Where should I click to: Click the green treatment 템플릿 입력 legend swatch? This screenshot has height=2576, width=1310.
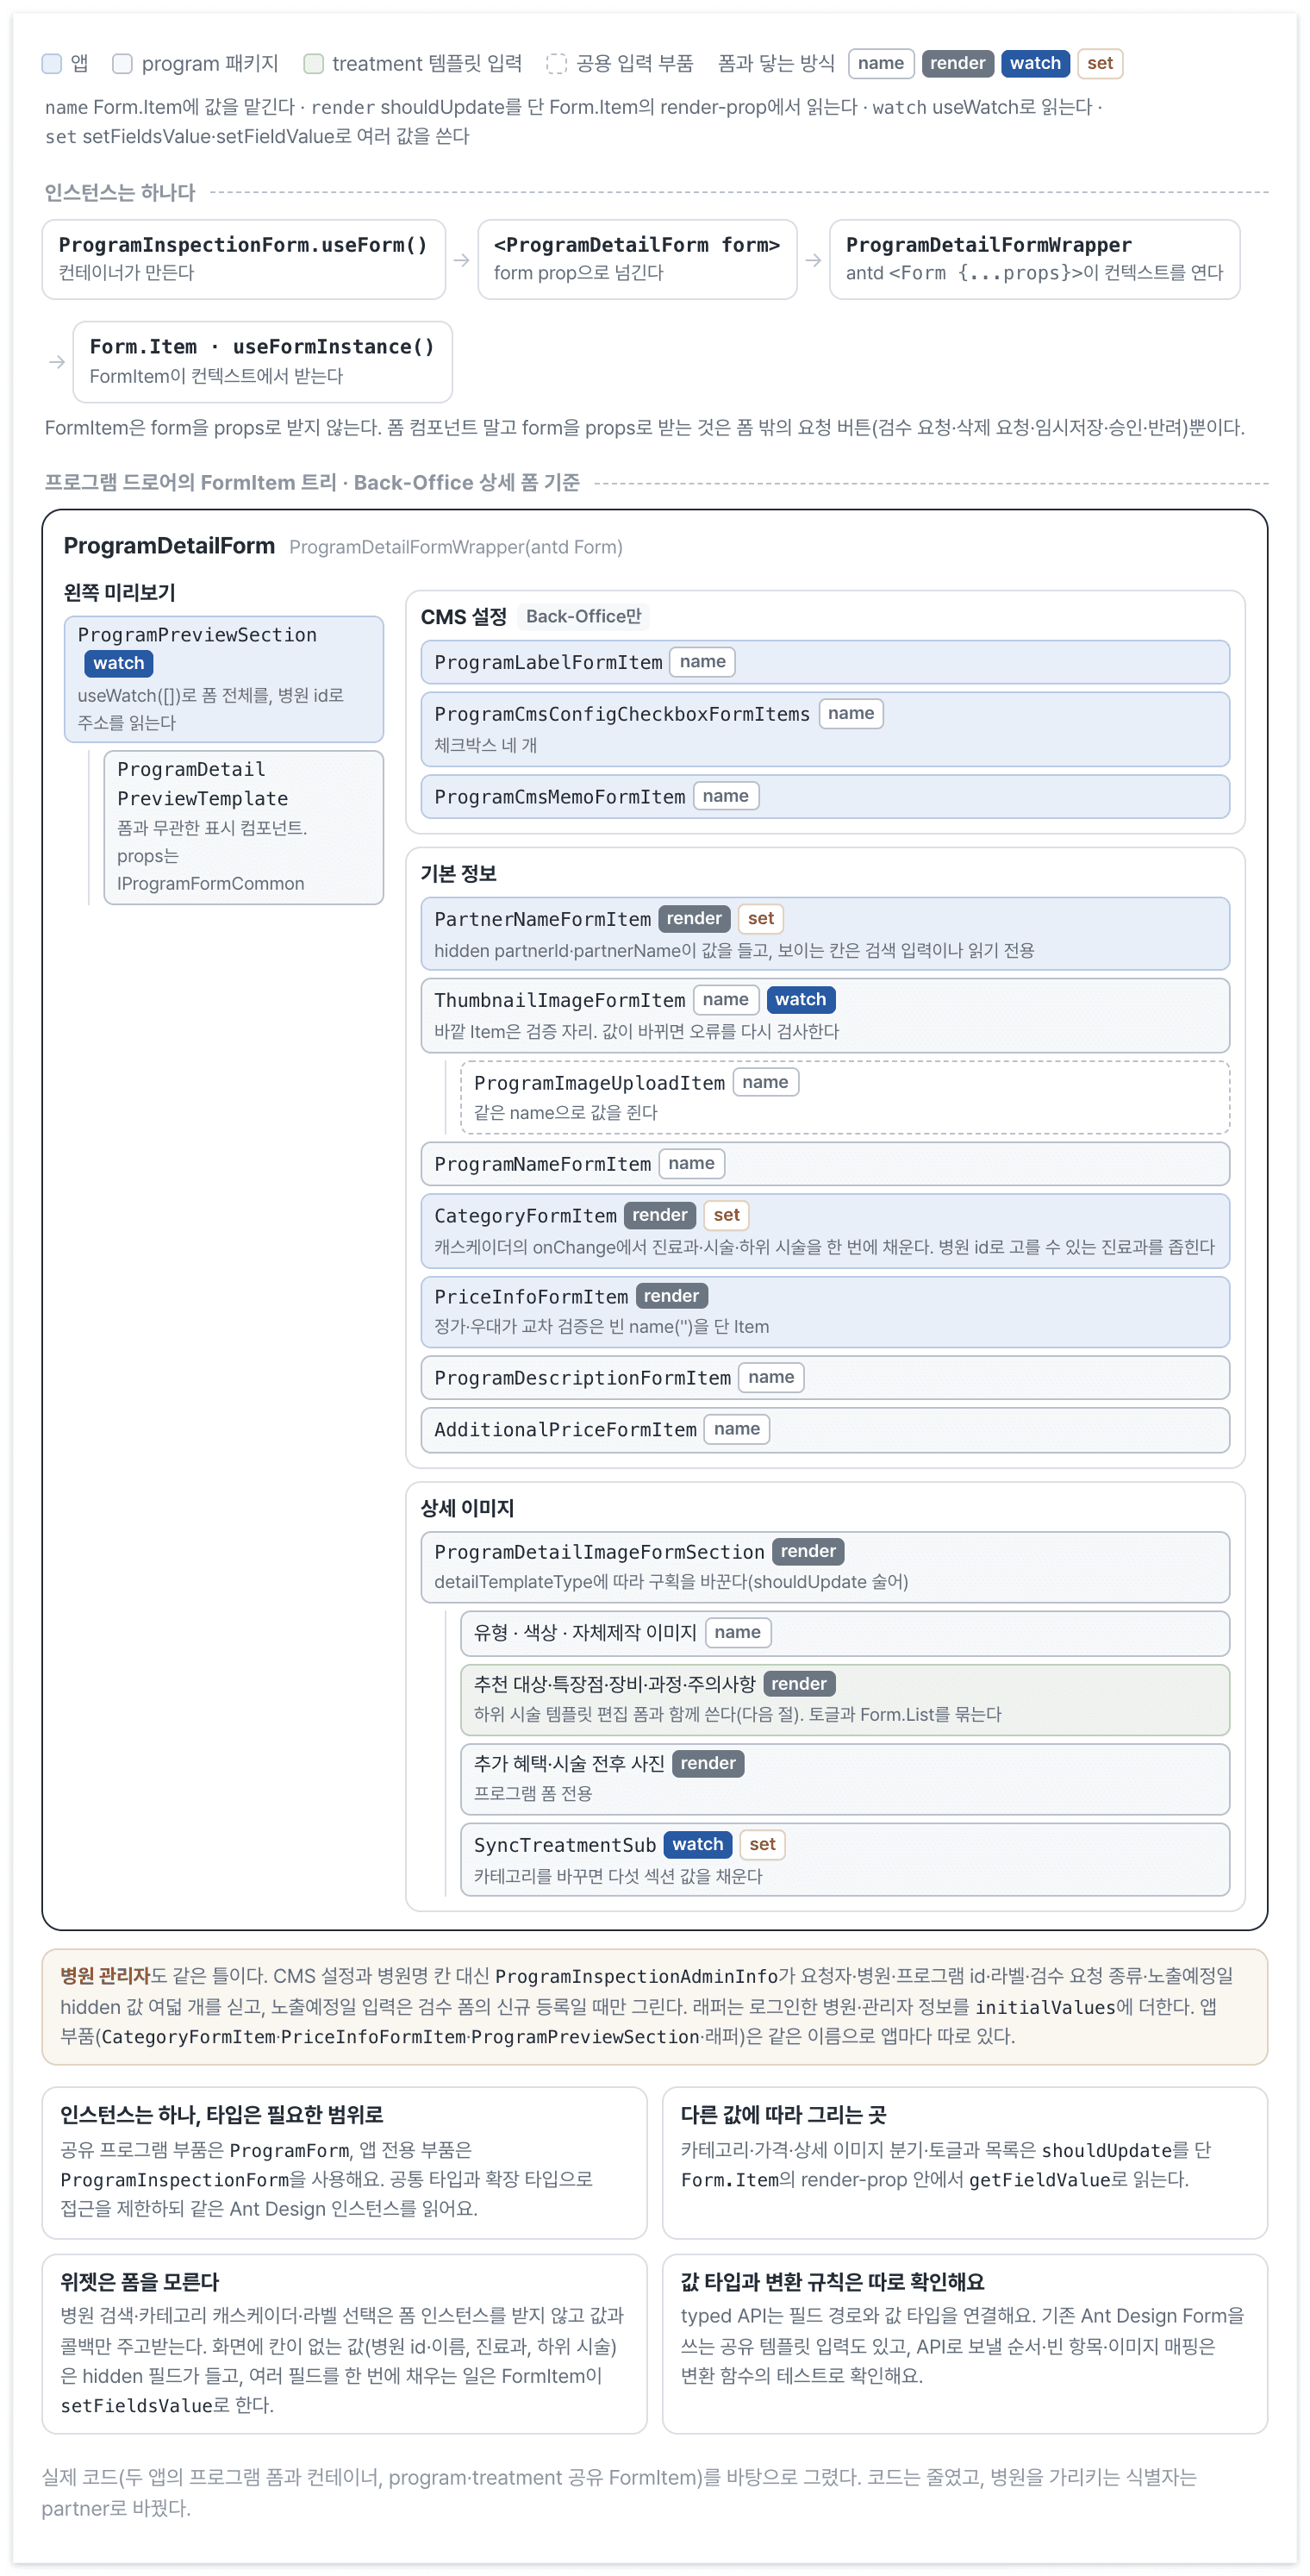click(x=313, y=64)
